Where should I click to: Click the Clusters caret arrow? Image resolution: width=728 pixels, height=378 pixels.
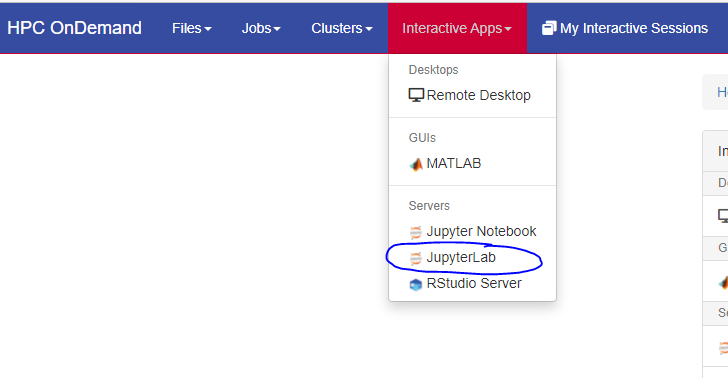pyautogui.click(x=369, y=29)
